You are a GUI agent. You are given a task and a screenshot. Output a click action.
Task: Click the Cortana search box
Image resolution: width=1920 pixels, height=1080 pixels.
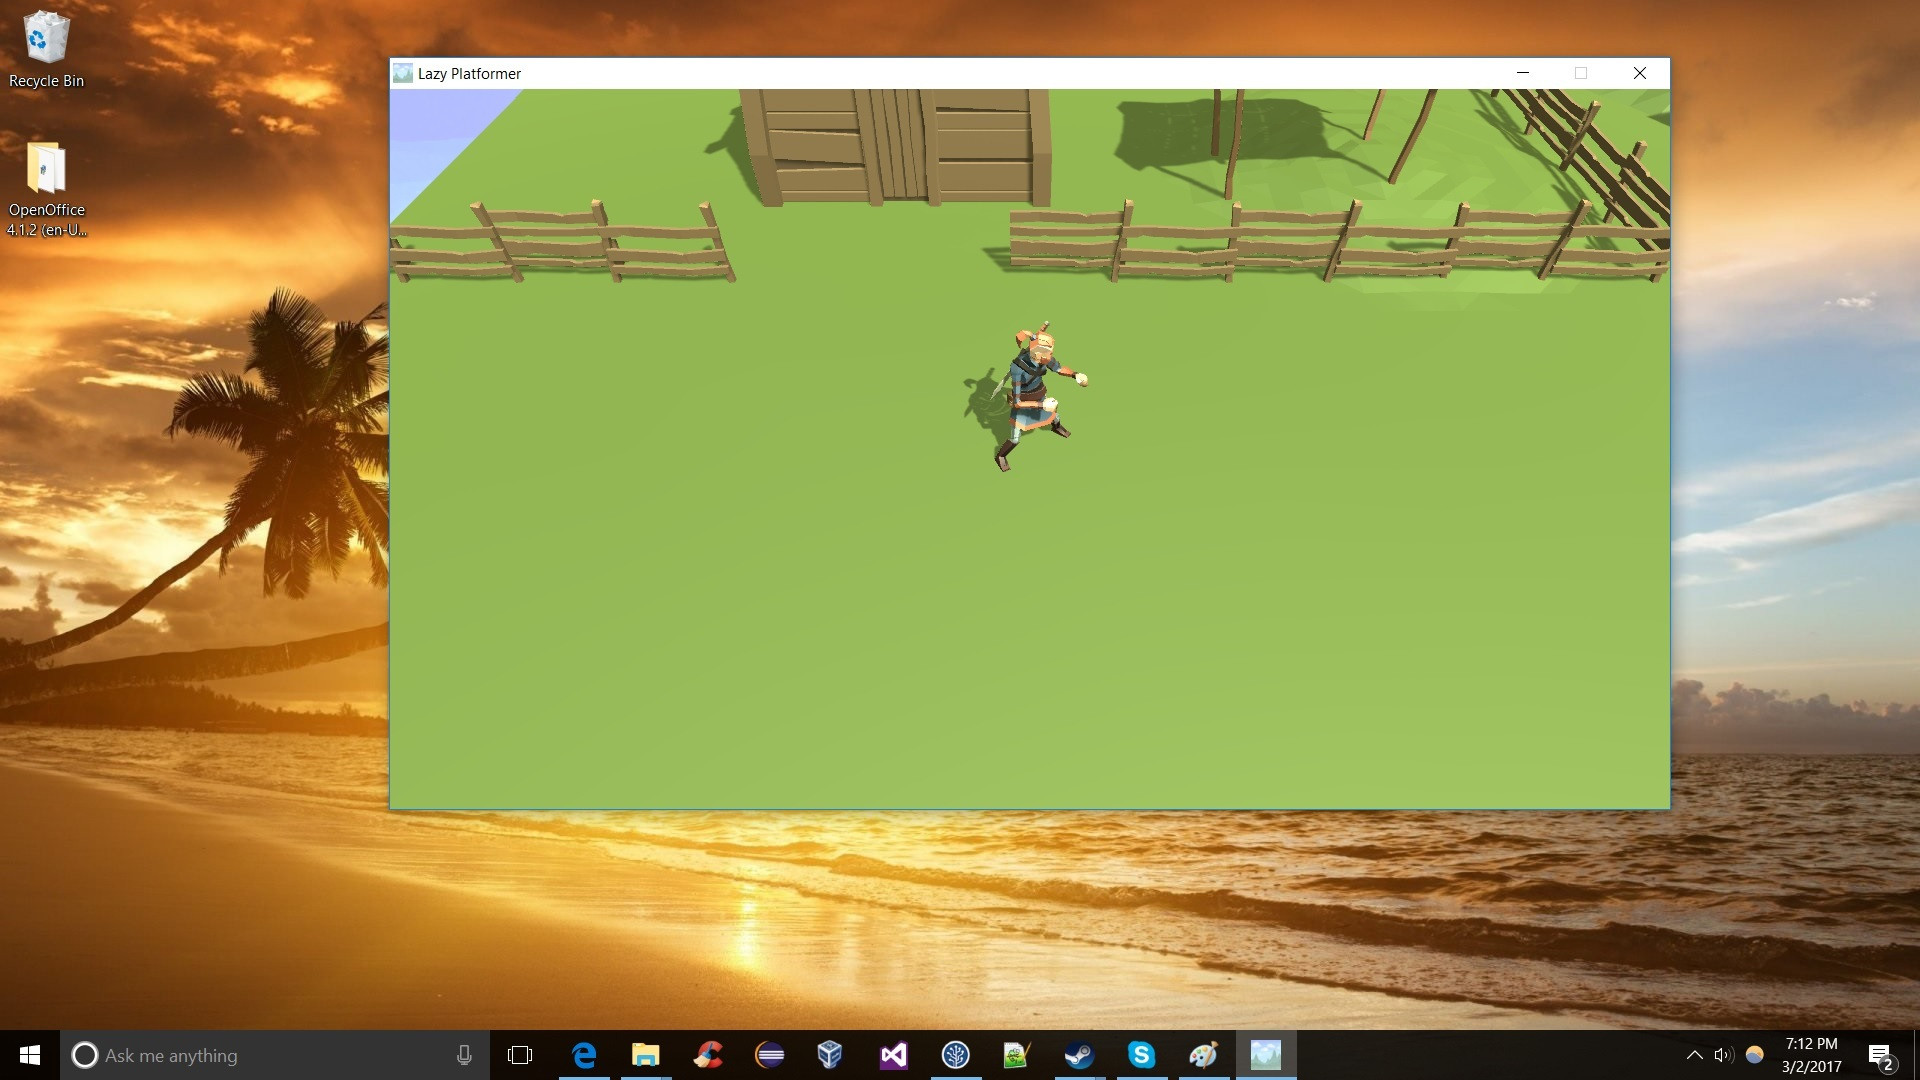click(275, 1055)
